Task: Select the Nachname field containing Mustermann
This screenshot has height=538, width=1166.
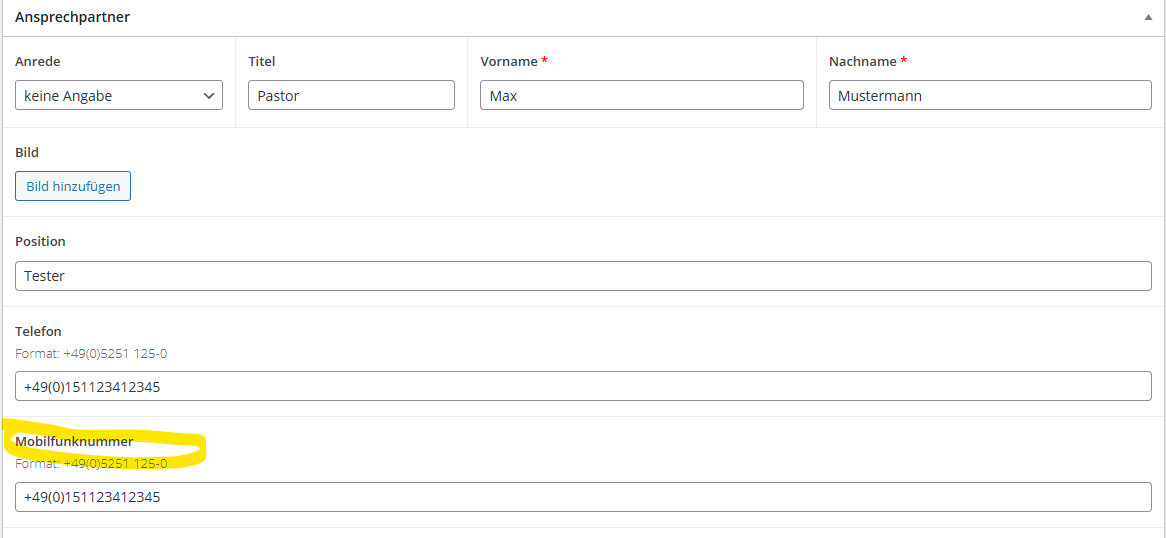Action: [989, 96]
